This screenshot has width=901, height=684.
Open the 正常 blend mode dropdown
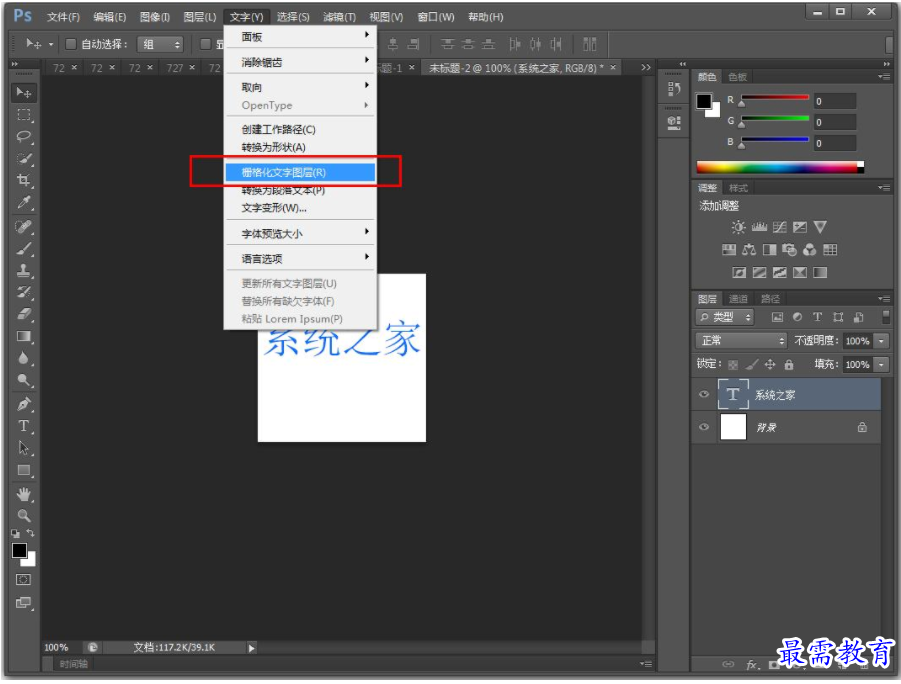click(741, 340)
